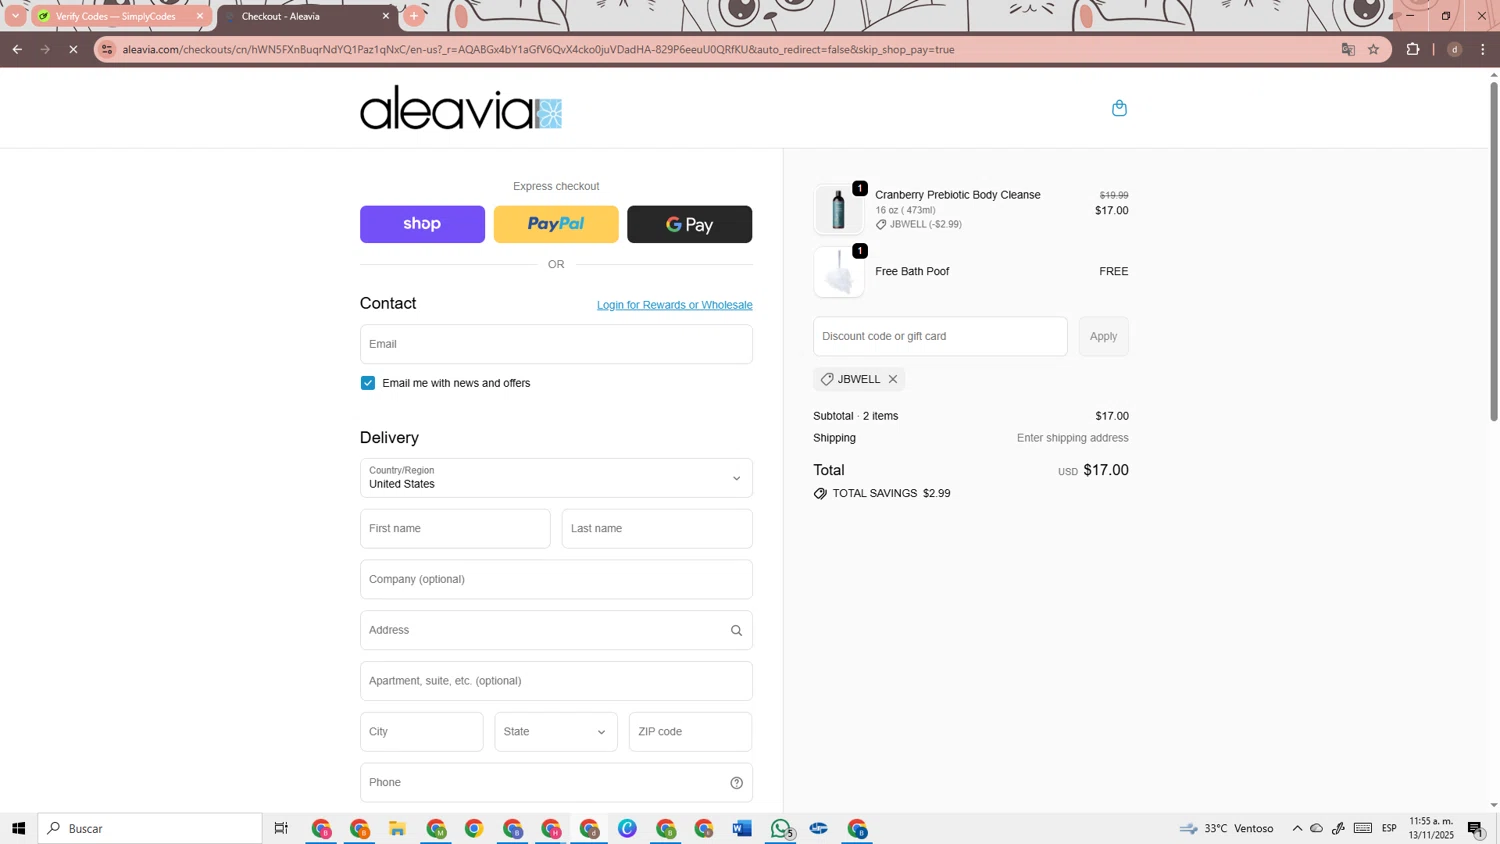Stop loading the page
The height and width of the screenshot is (844, 1500).
[73, 49]
